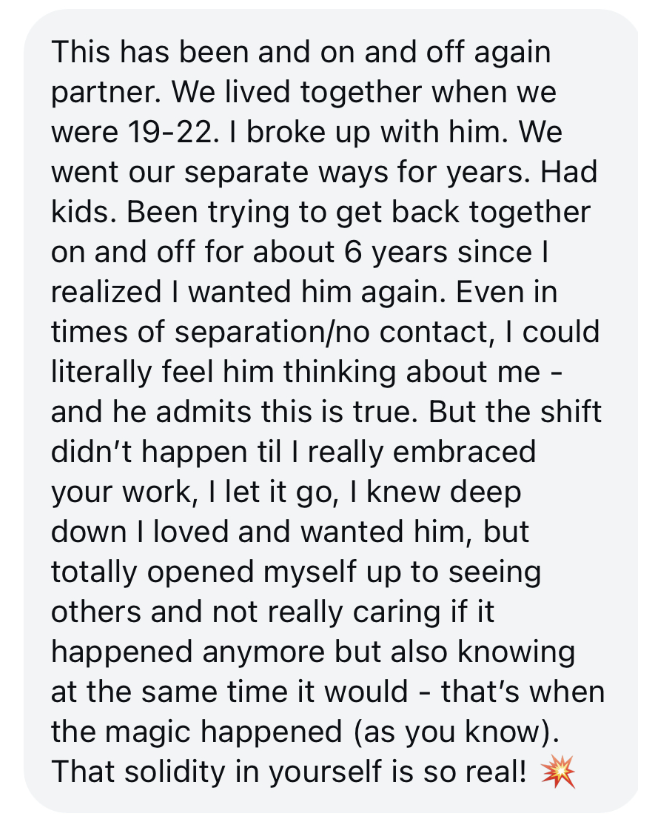
Task: Tap the sentence "That solidity in yourself"
Action: 218,771
